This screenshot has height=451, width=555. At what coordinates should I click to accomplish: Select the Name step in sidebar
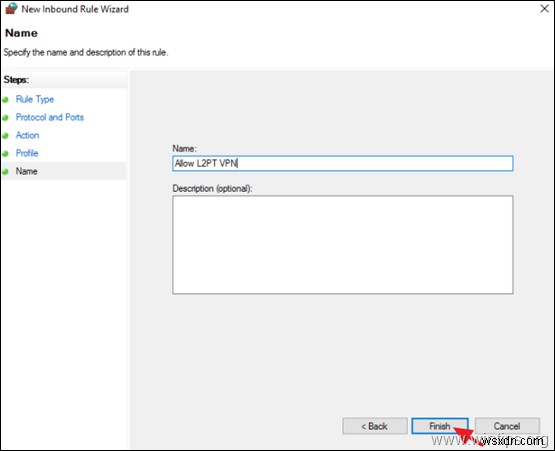pyautogui.click(x=27, y=171)
